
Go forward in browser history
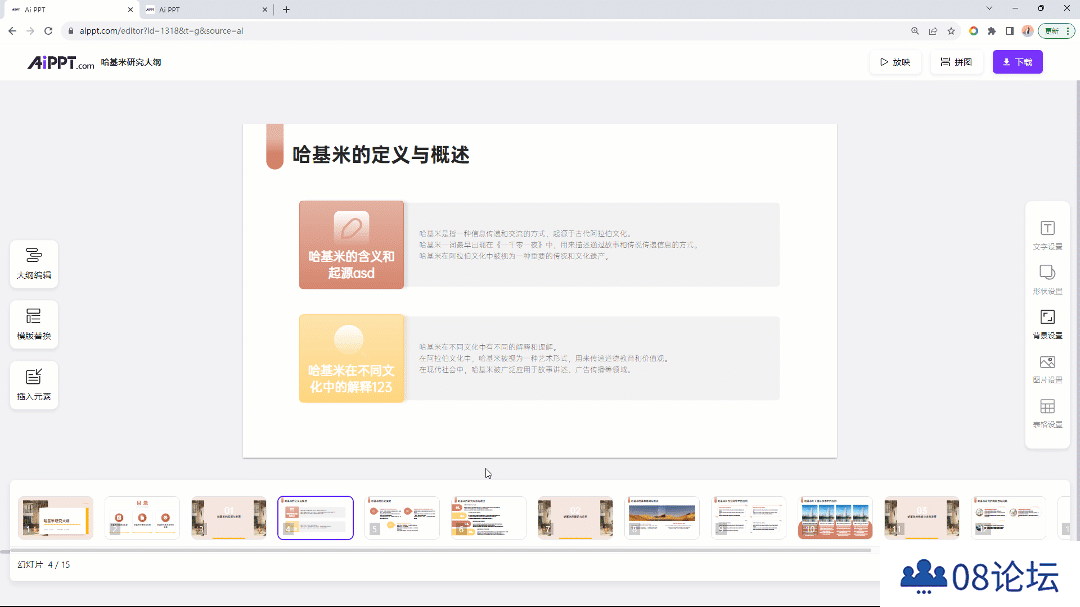point(30,31)
